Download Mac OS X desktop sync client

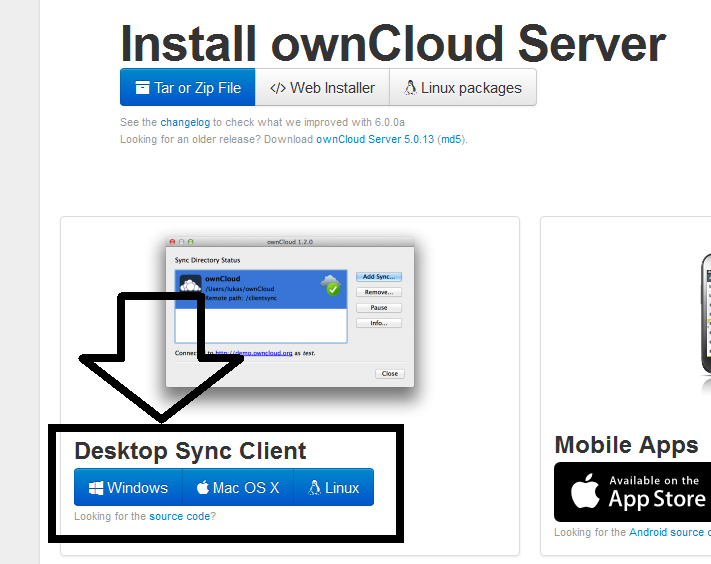[238, 487]
